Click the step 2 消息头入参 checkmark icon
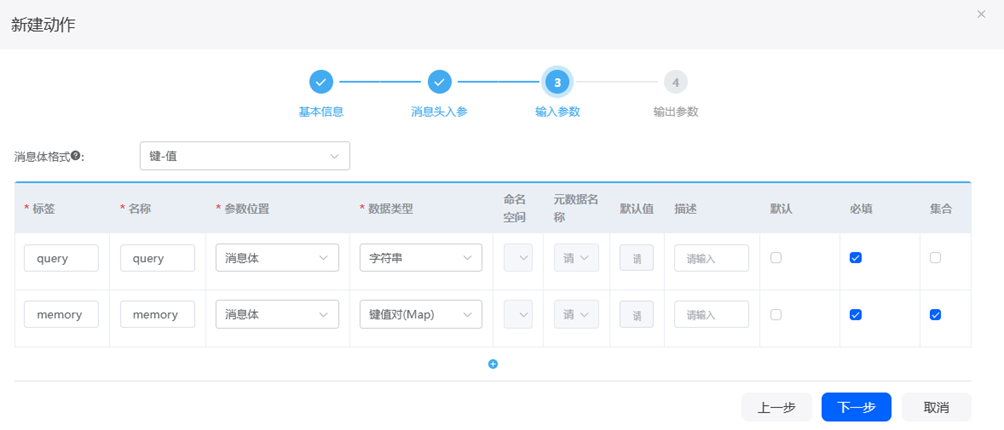Viewport: 1004px width, 430px height. tap(439, 82)
